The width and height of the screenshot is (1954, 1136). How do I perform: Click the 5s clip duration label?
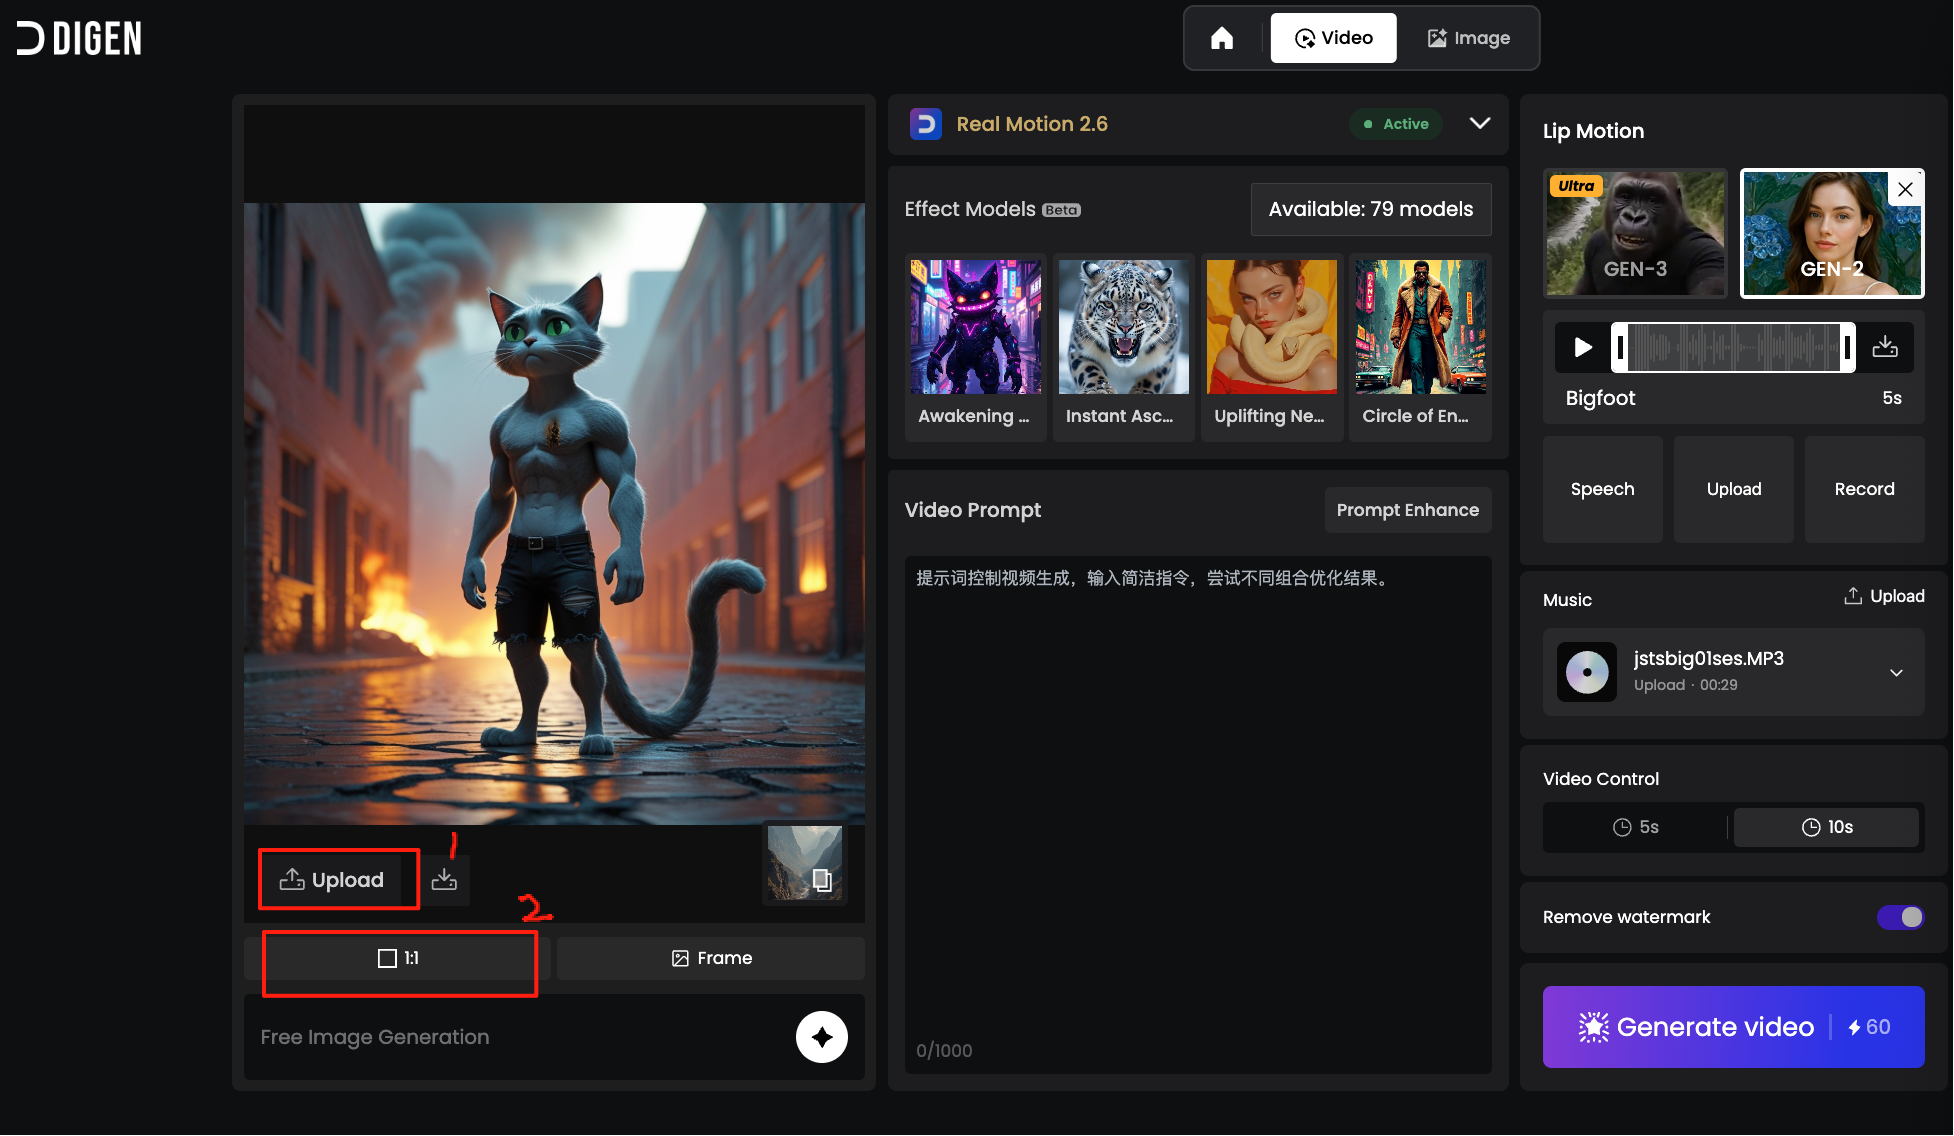[x=1892, y=398]
